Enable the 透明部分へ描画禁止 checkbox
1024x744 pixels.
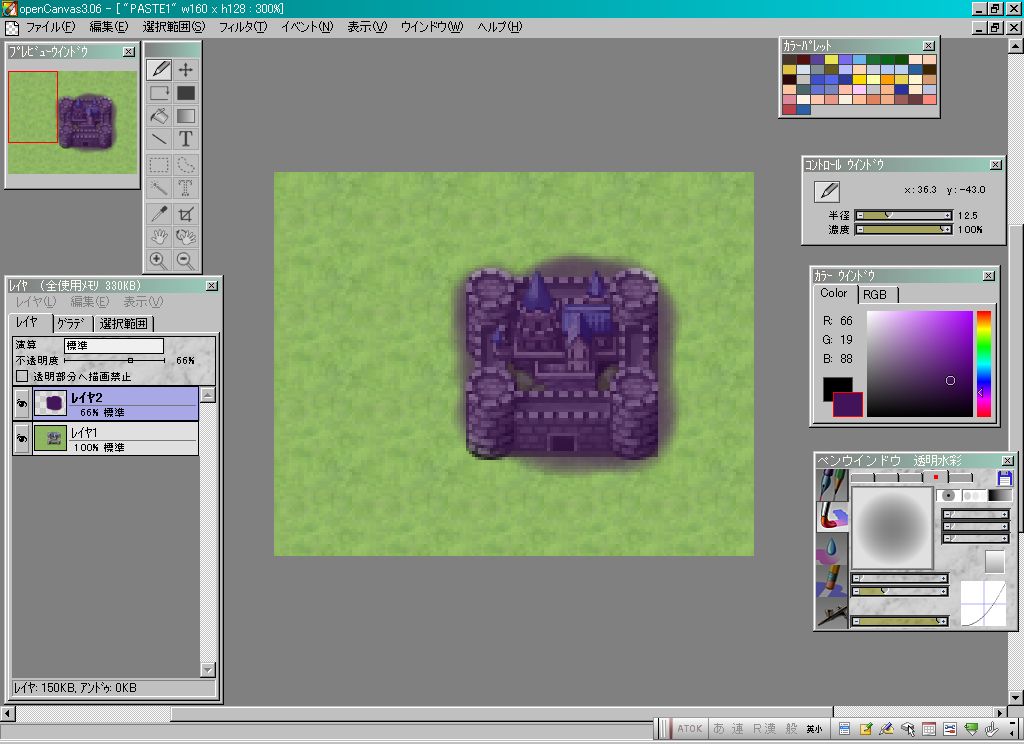tap(22, 376)
